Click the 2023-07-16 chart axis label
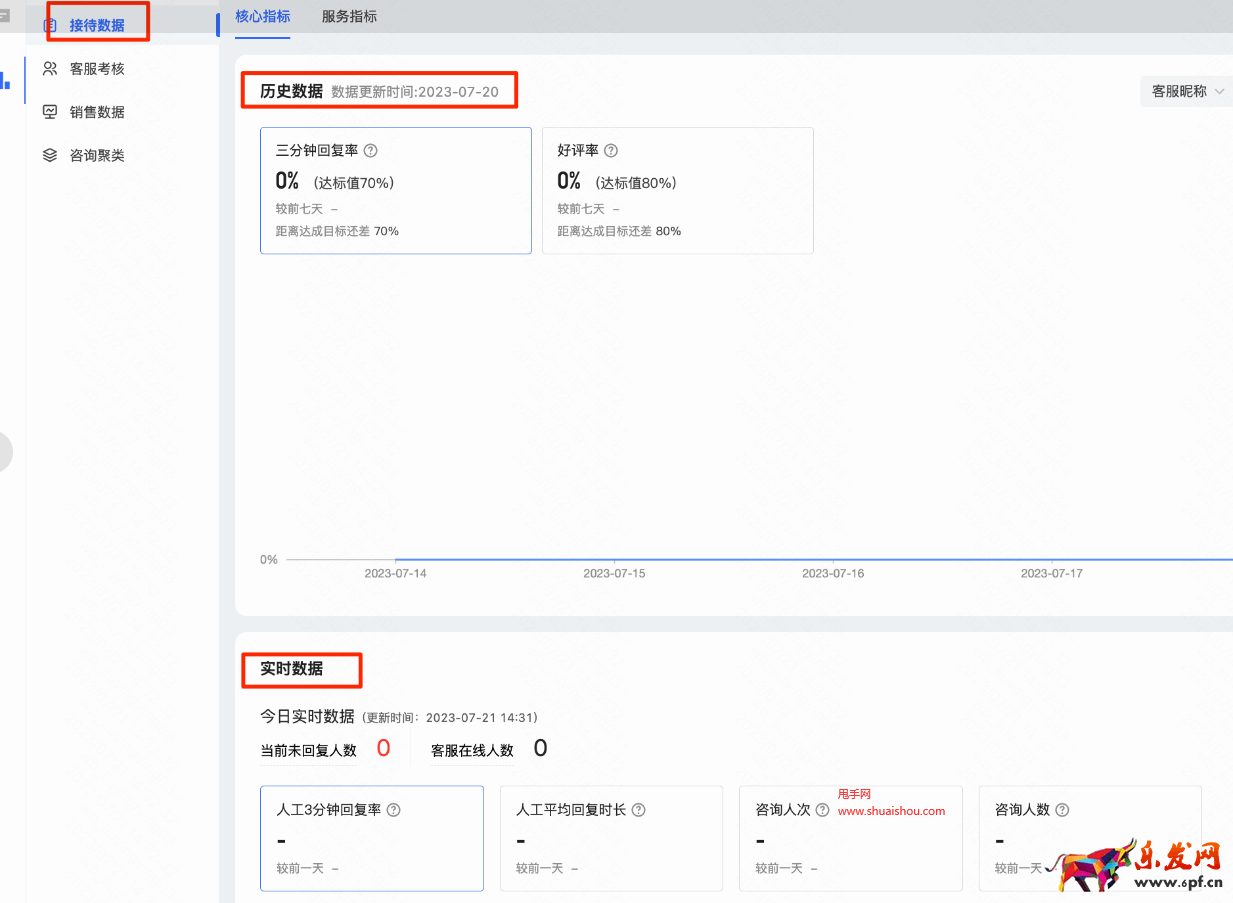Viewport: 1233px width, 903px height. (833, 574)
